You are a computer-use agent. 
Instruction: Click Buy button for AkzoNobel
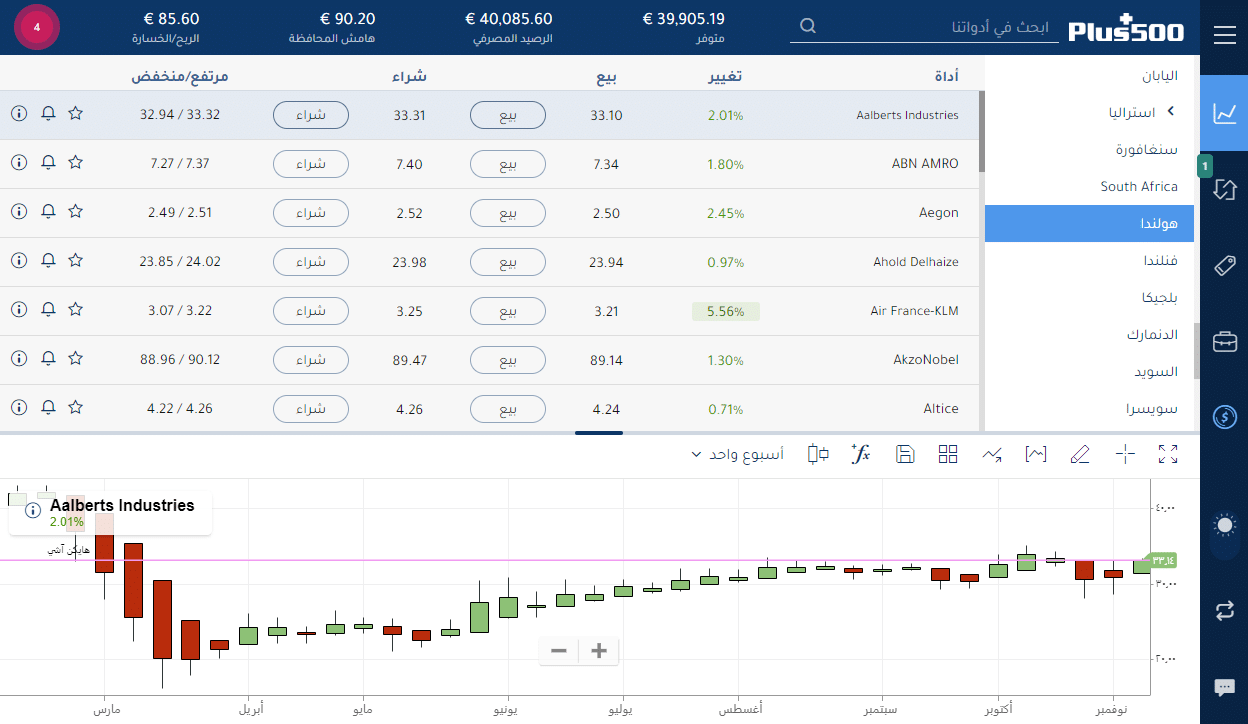311,360
